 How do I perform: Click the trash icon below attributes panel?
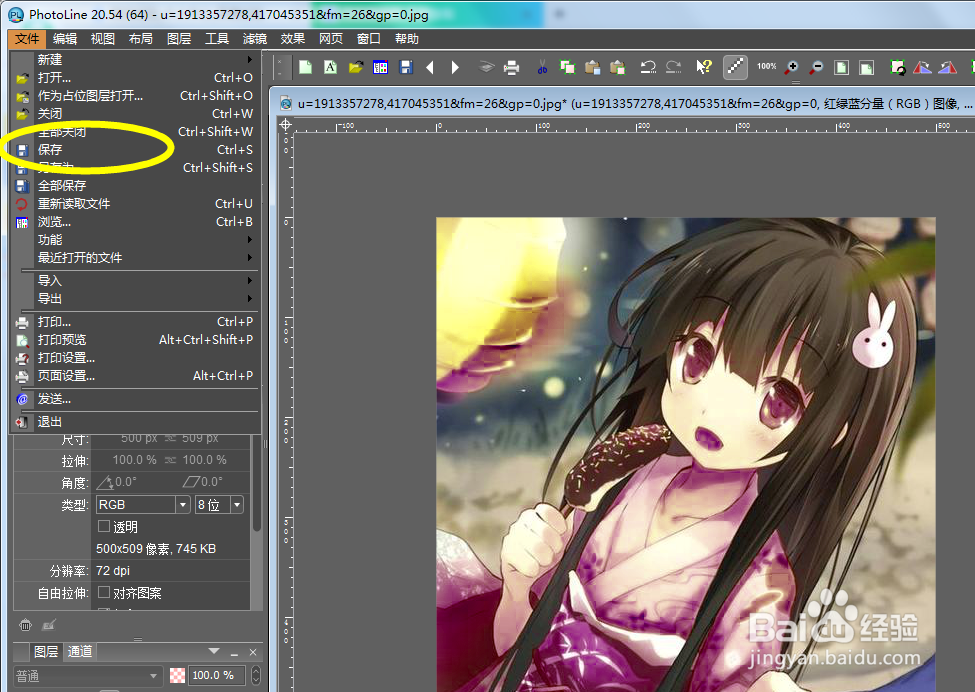25,625
